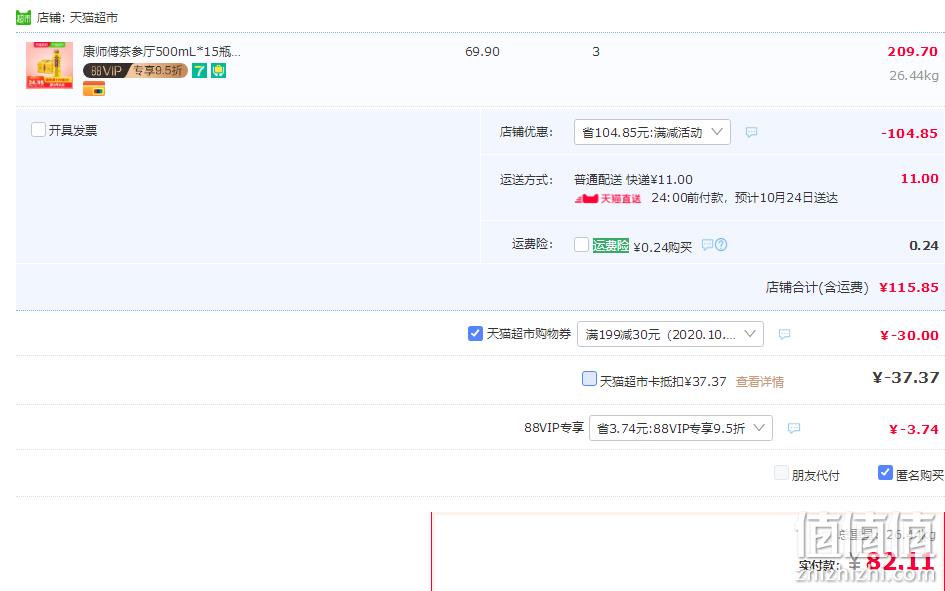945x591 pixels.
Task: Click the final payment amount 82.11
Action: click(x=900, y=561)
